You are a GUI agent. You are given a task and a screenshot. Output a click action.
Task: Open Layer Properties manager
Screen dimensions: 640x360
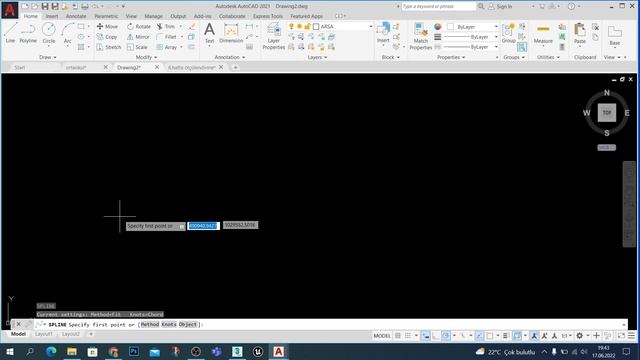(273, 36)
